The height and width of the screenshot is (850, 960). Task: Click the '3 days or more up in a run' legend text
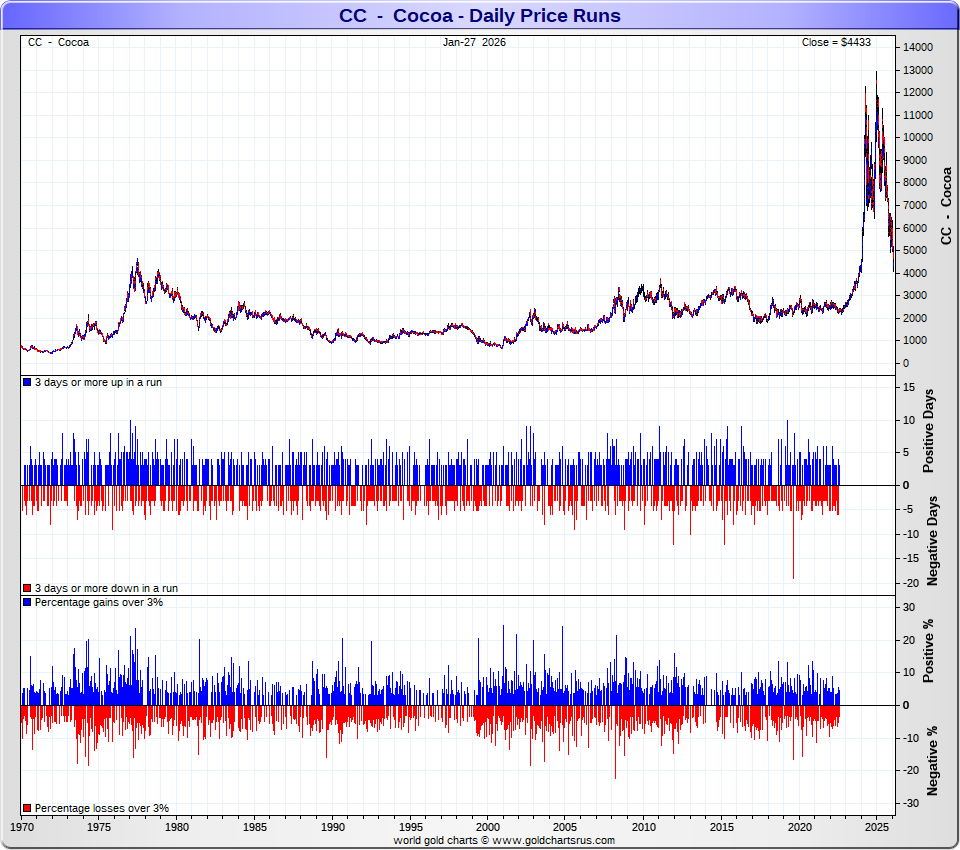(99, 382)
